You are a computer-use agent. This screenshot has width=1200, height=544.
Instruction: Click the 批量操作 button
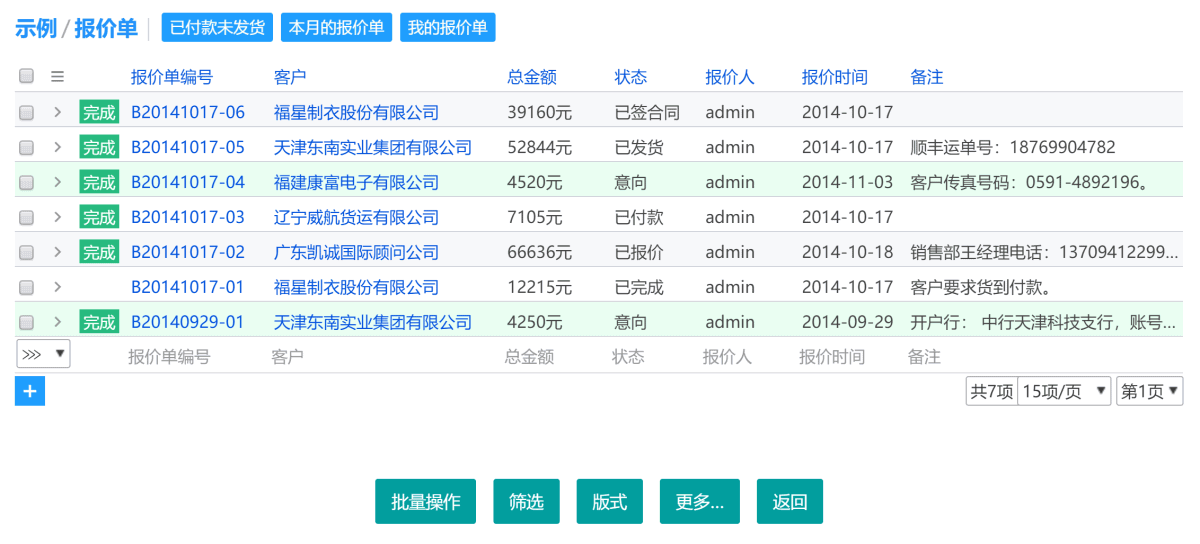pyautogui.click(x=425, y=502)
